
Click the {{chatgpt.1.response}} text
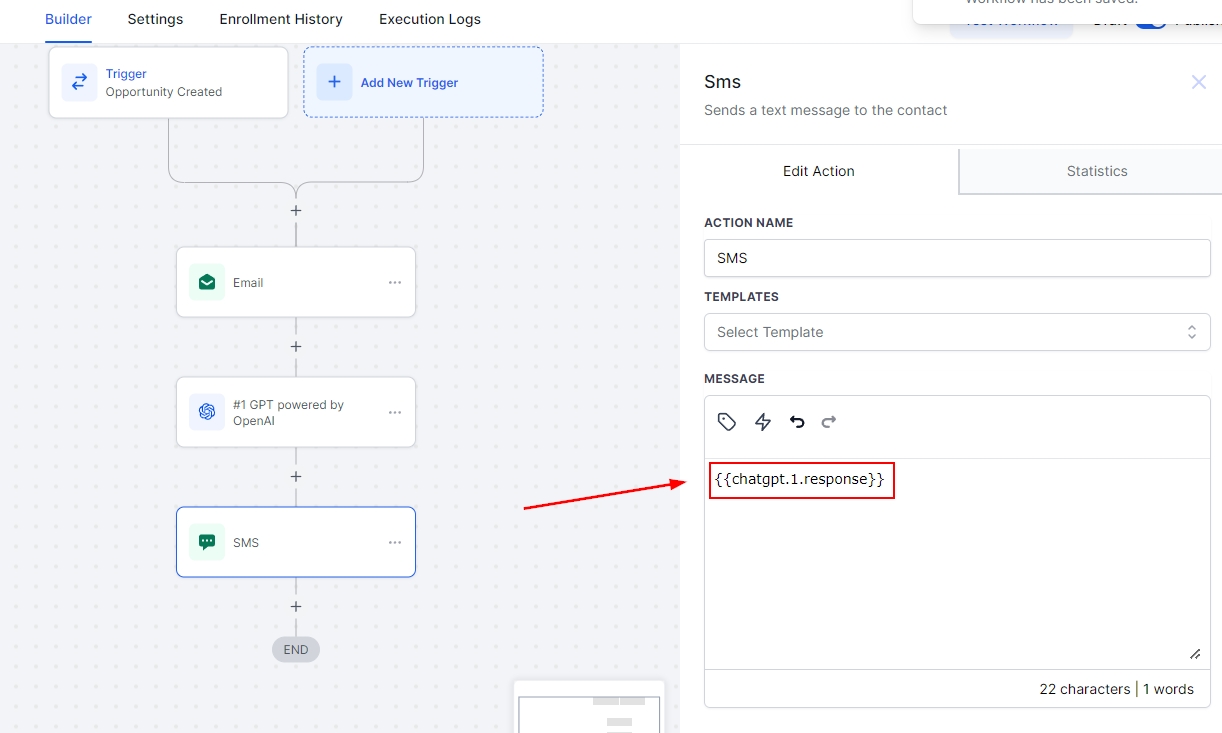[x=800, y=480]
